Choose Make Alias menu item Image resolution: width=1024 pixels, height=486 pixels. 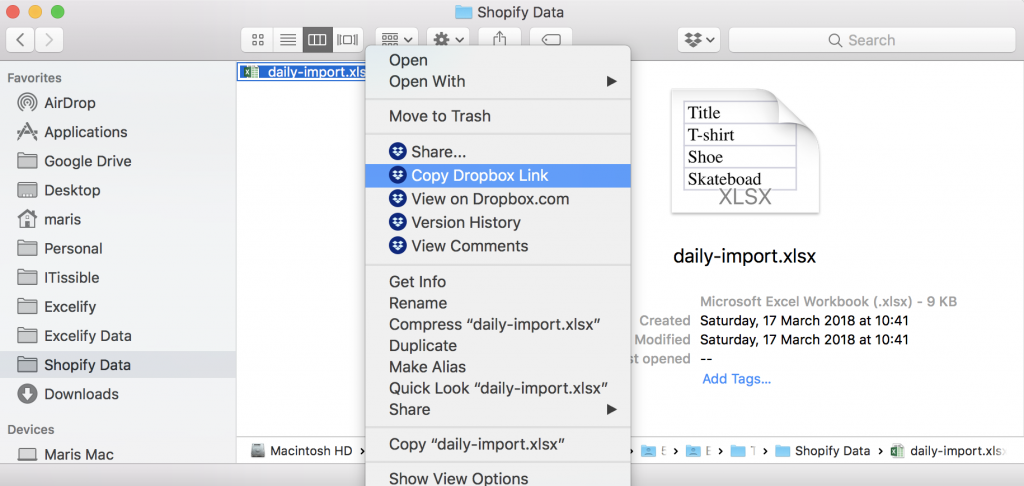tap(498, 367)
